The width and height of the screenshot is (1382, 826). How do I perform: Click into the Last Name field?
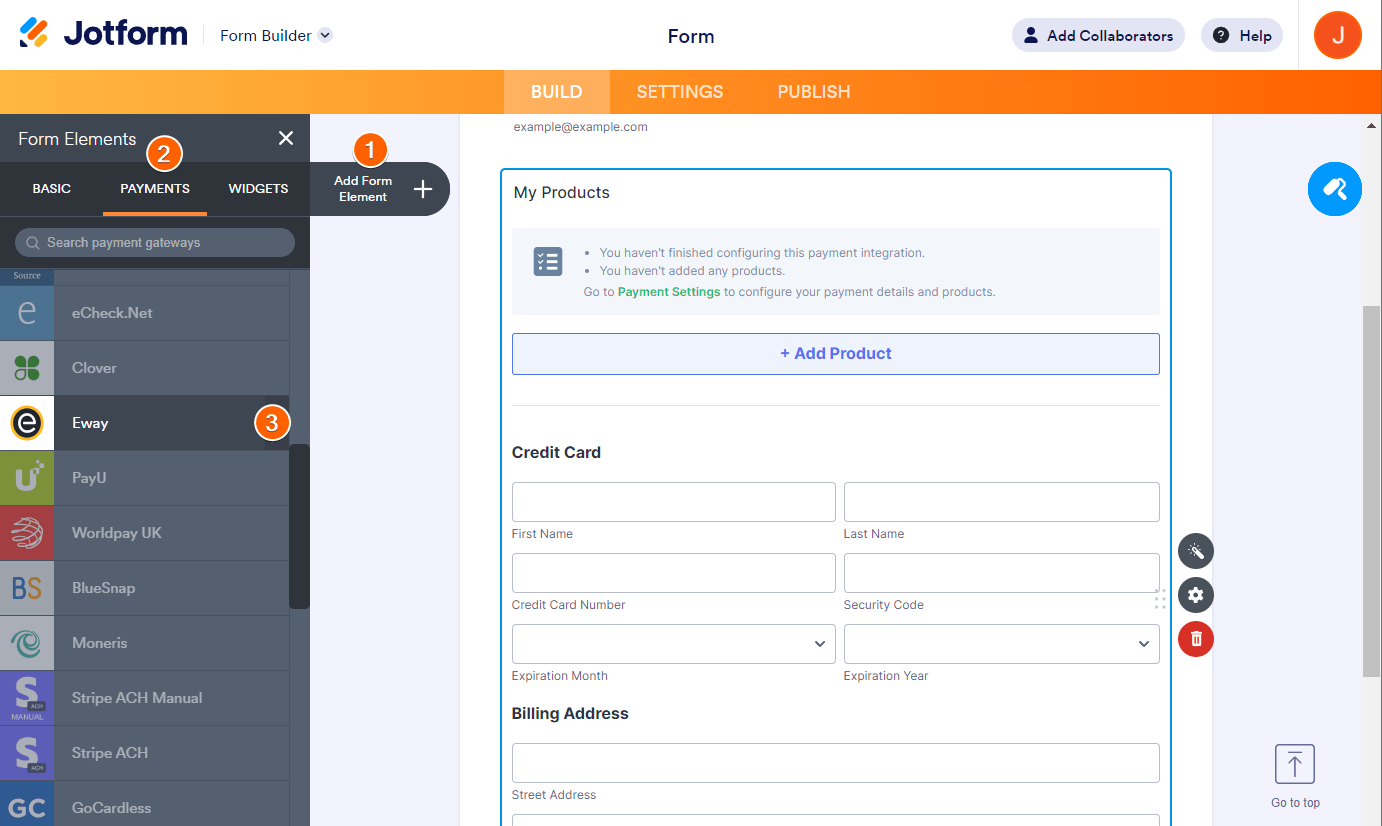(x=1002, y=502)
